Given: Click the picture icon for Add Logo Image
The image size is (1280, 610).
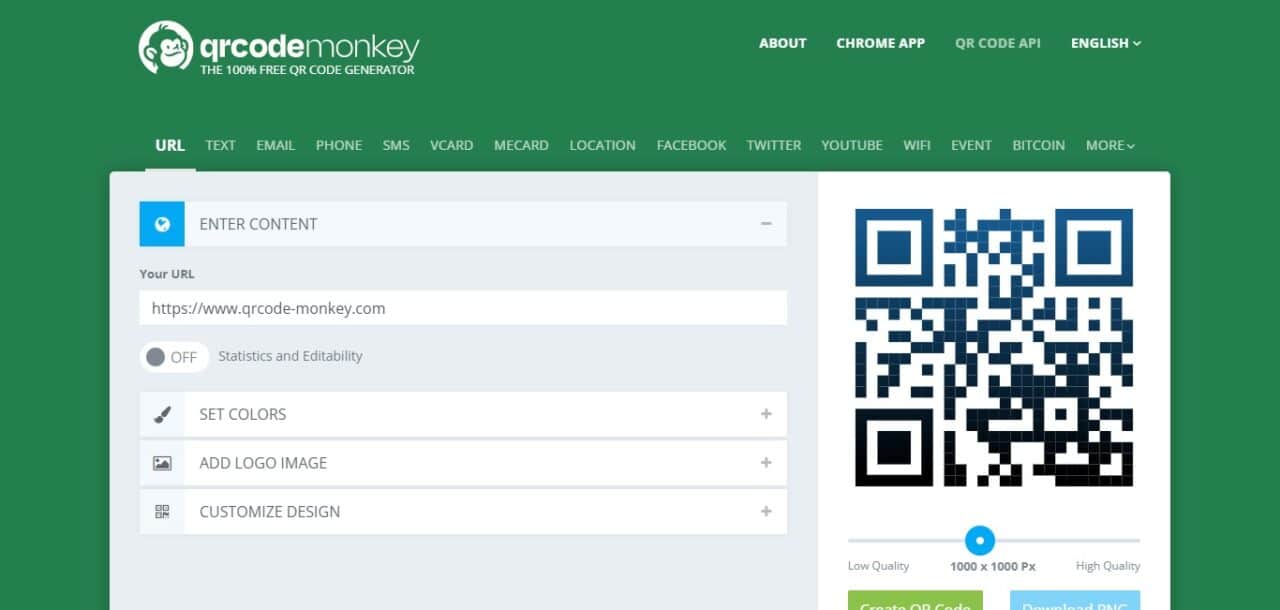Looking at the screenshot, I should (162, 463).
